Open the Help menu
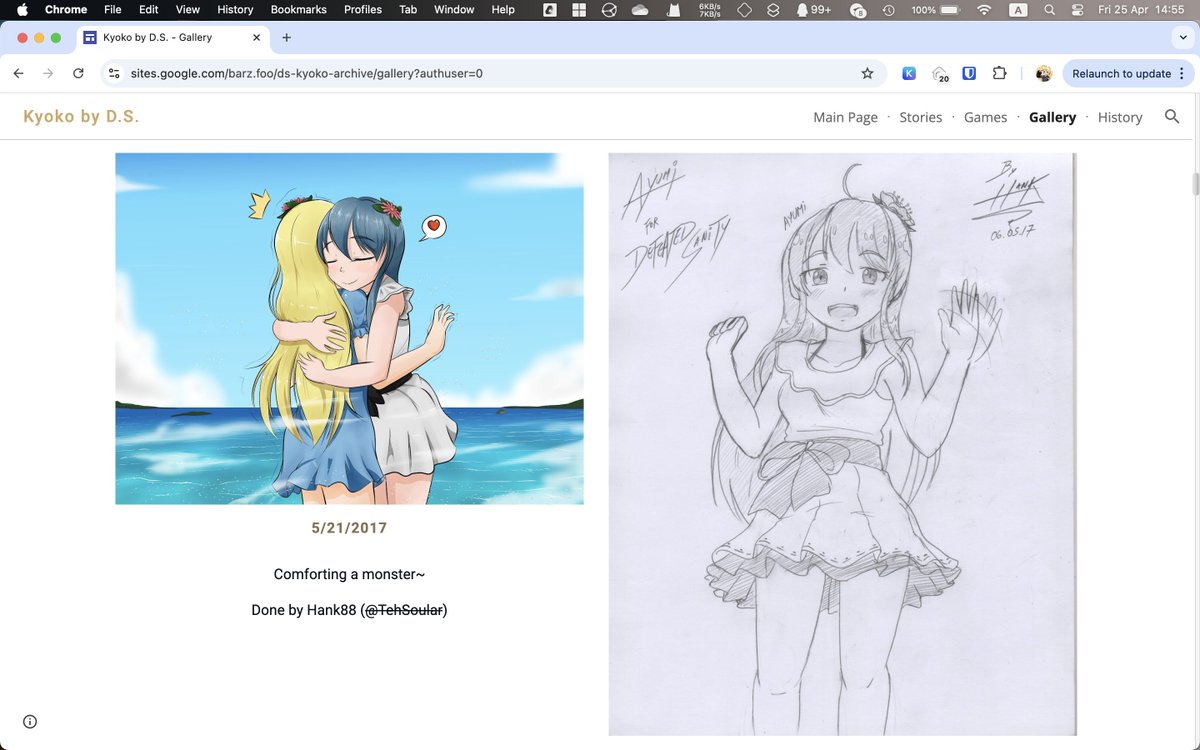This screenshot has height=750, width=1200. click(503, 9)
